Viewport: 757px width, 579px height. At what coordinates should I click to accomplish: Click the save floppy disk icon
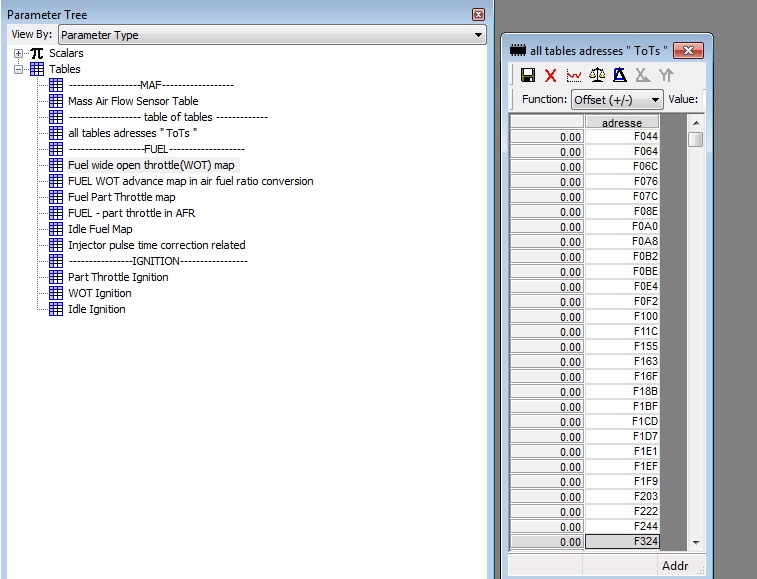527,75
